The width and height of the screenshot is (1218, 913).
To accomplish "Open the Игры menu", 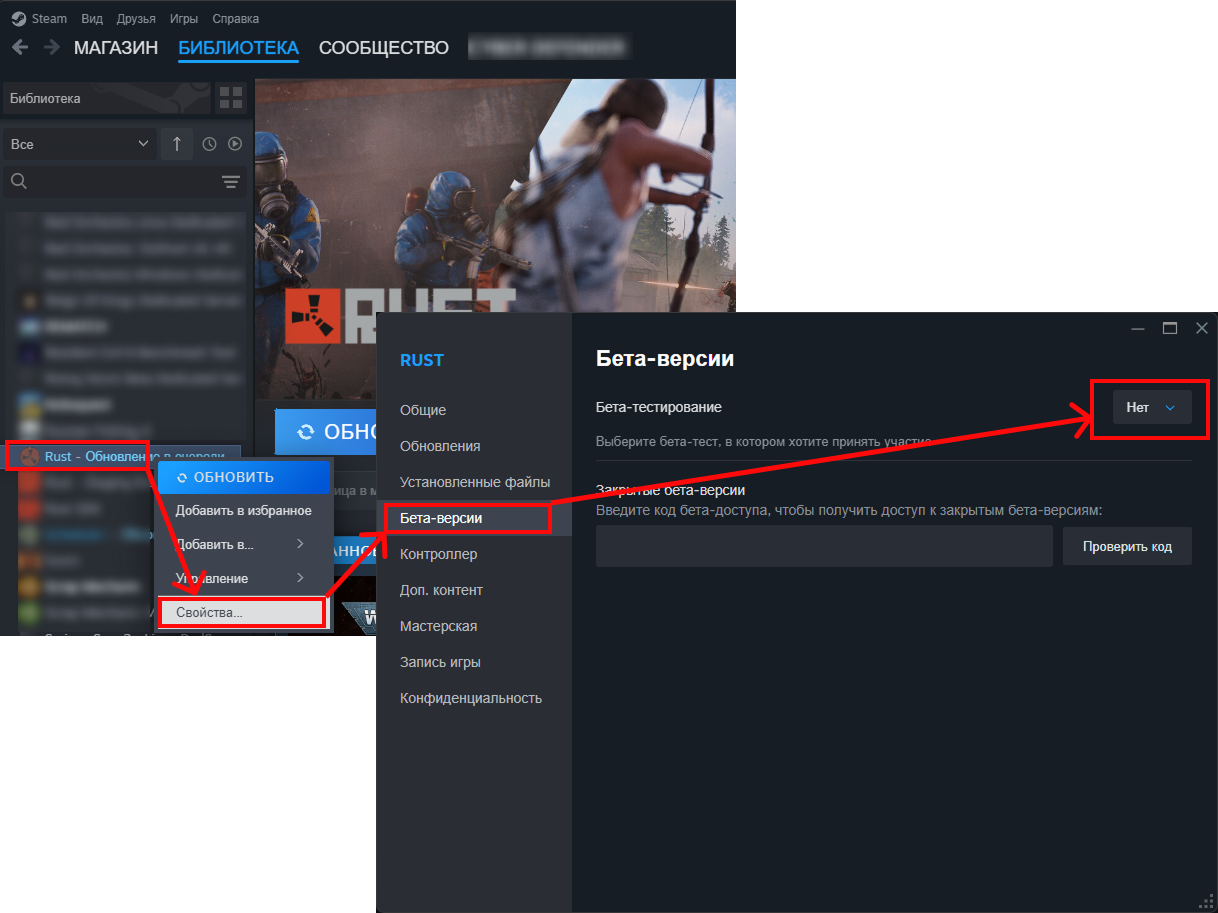I will [184, 19].
